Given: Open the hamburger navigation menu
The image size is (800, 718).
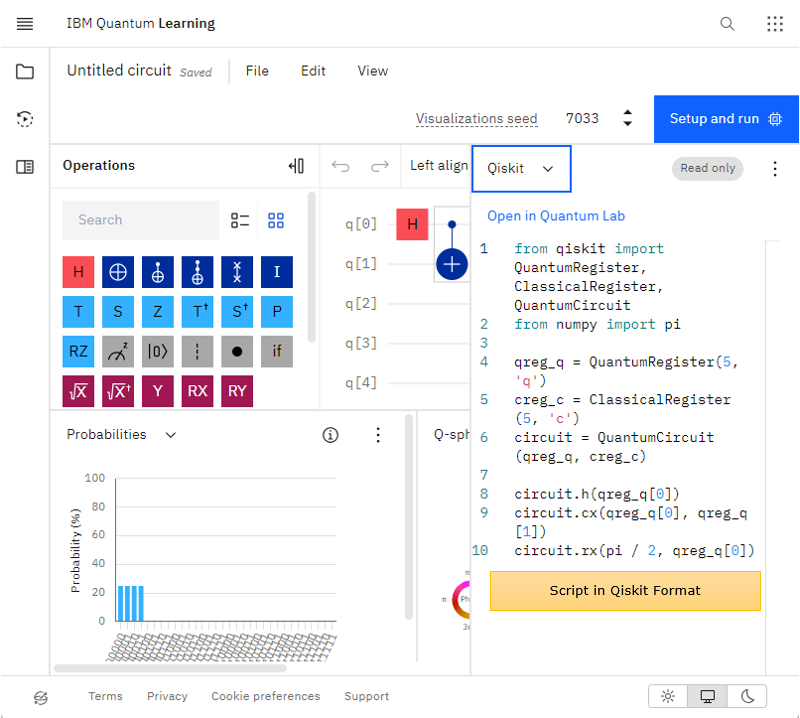Looking at the screenshot, I should (24, 23).
